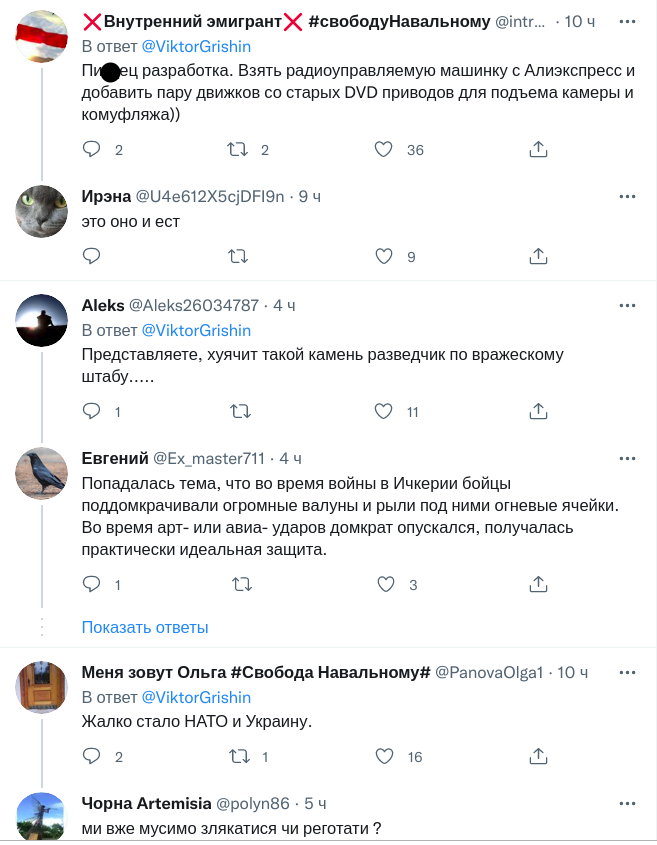Like the tweet "Жалко стало НАТО и Украину"
Viewport: 657px width, 845px height.
click(x=383, y=757)
